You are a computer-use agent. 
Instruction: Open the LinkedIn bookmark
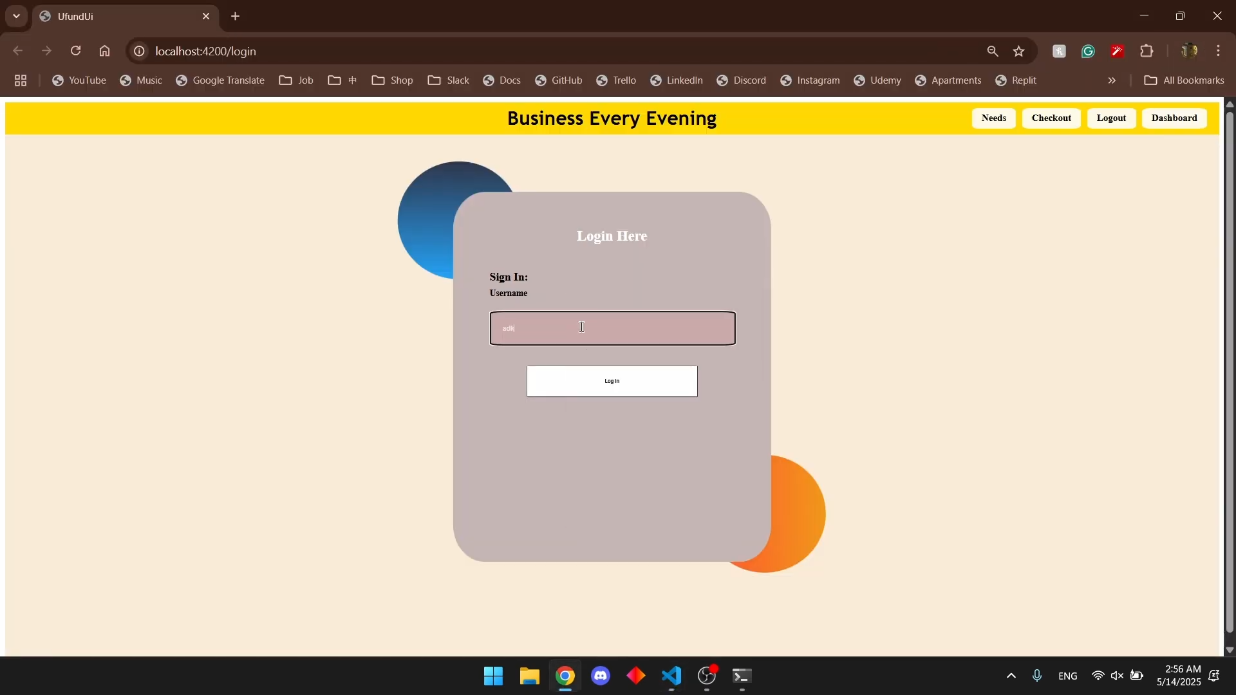tap(676, 80)
